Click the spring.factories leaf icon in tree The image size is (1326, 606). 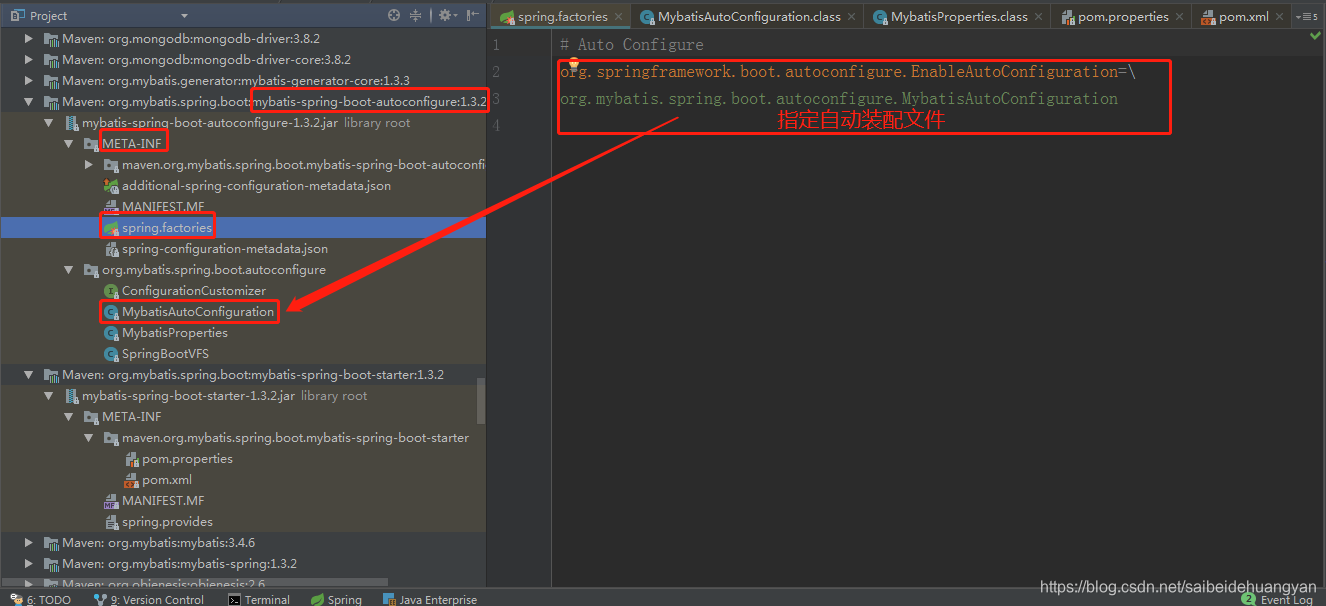point(111,228)
